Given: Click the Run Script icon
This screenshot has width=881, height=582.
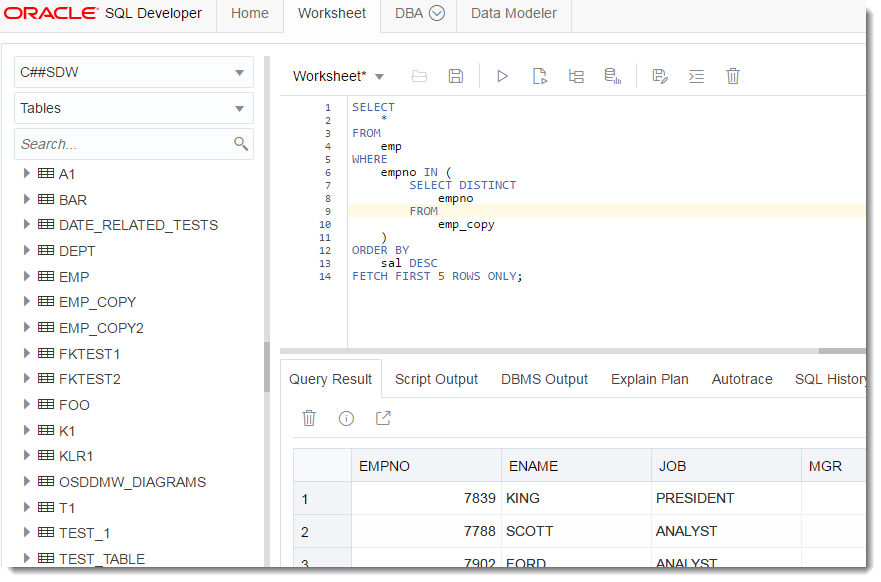Looking at the screenshot, I should (539, 76).
